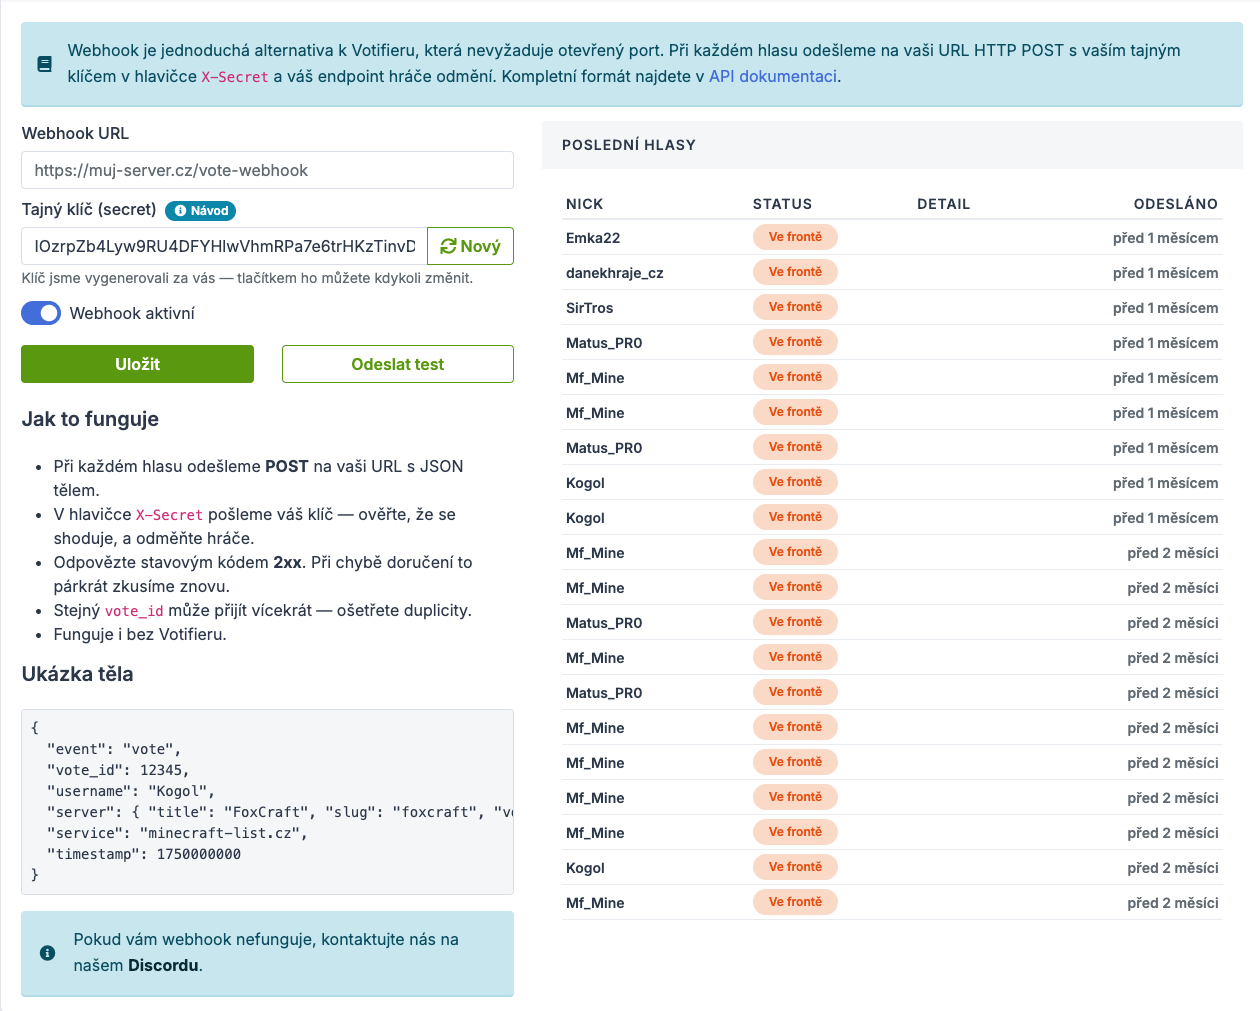The width and height of the screenshot is (1260, 1011).
Task: Focus the Webhook URL input field
Action: (x=267, y=170)
